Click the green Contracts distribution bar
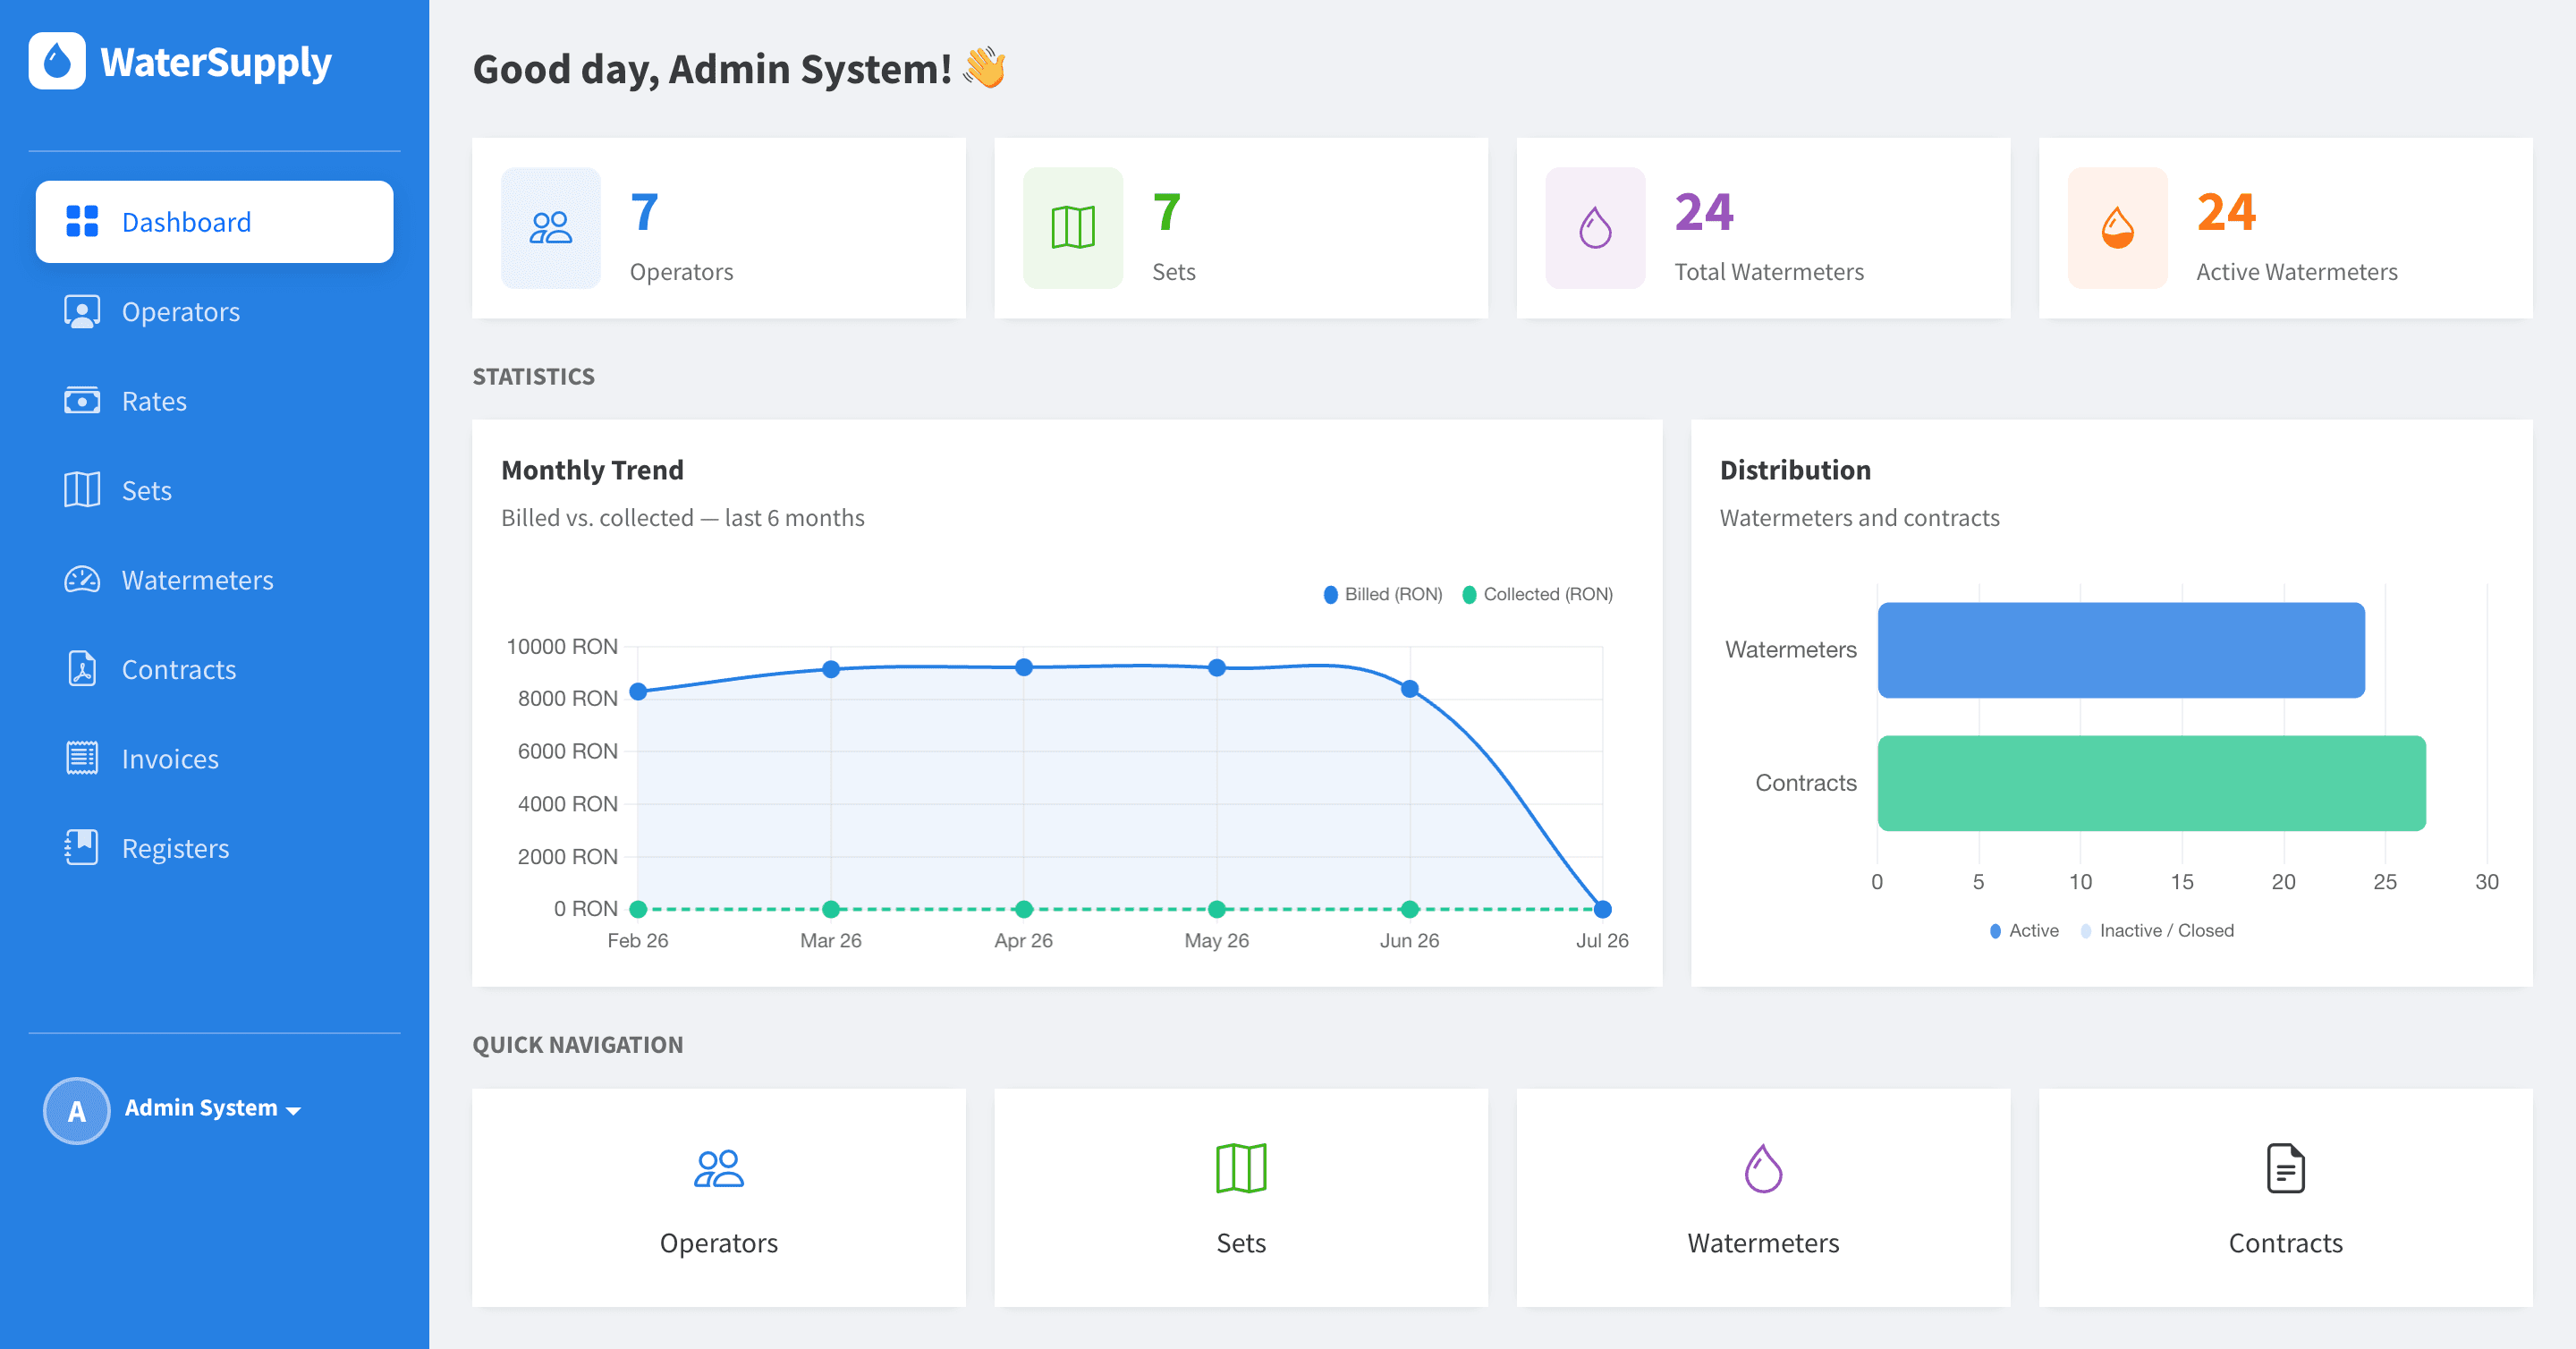2576x1349 pixels. pyautogui.click(x=2151, y=783)
